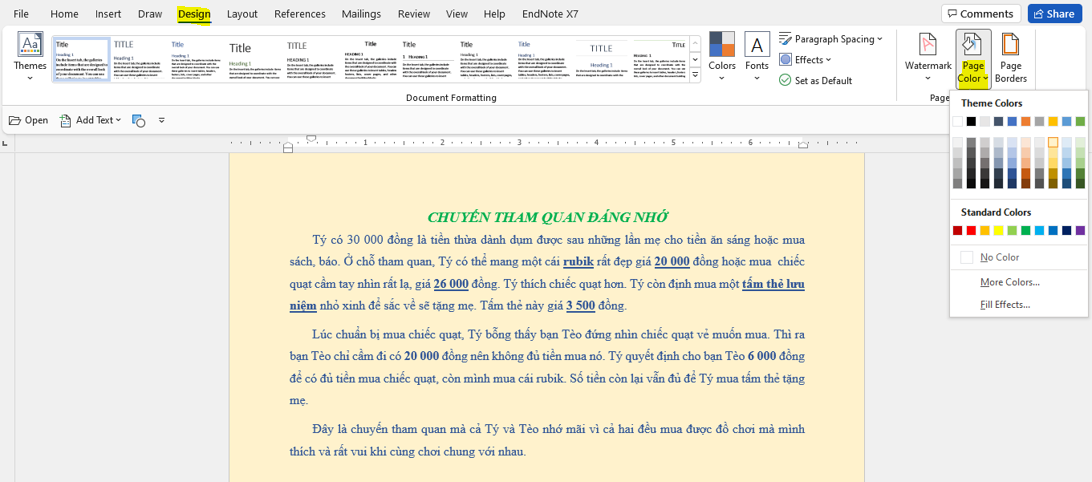The width and height of the screenshot is (1092, 482).
Task: Expand the Add Text dropdown
Action: (91, 120)
